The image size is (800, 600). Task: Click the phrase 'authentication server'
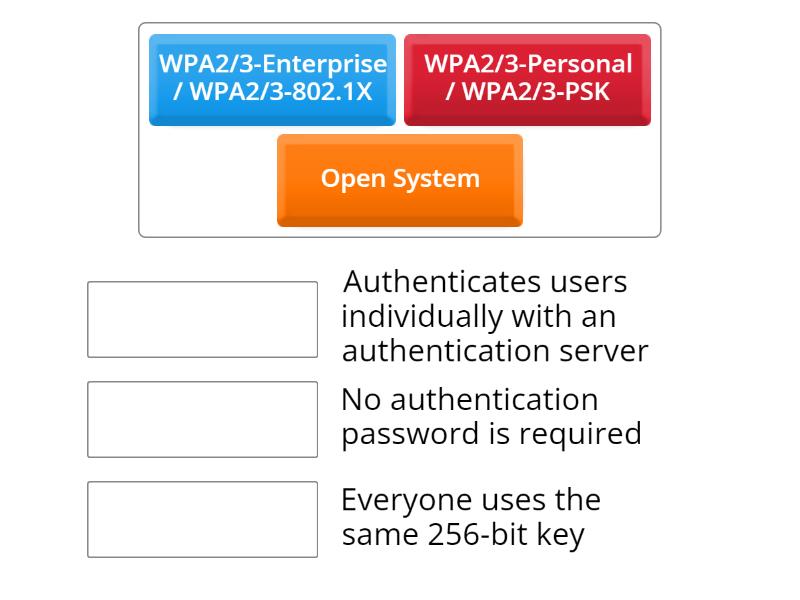[x=494, y=351]
